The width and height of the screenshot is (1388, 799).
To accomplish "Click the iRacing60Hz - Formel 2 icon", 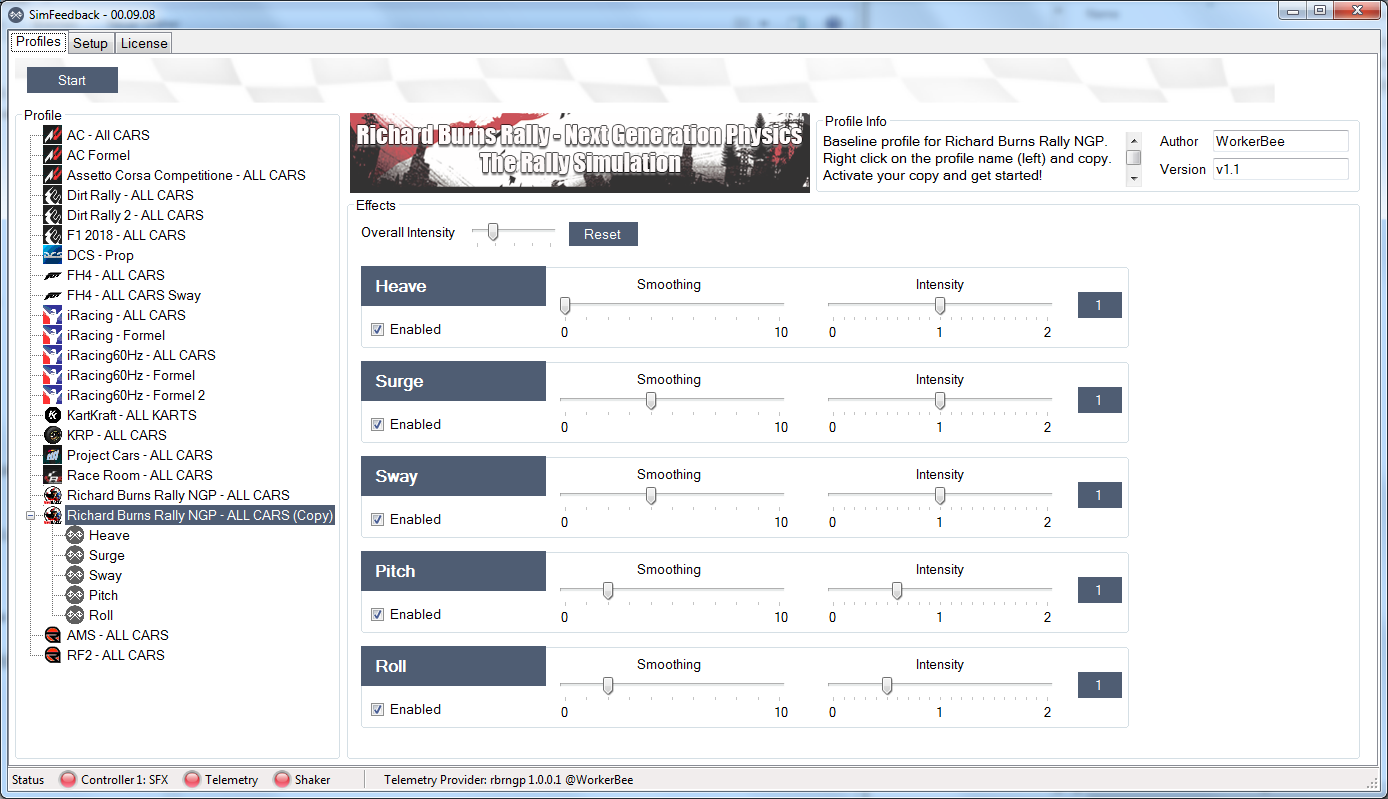I will 53,395.
